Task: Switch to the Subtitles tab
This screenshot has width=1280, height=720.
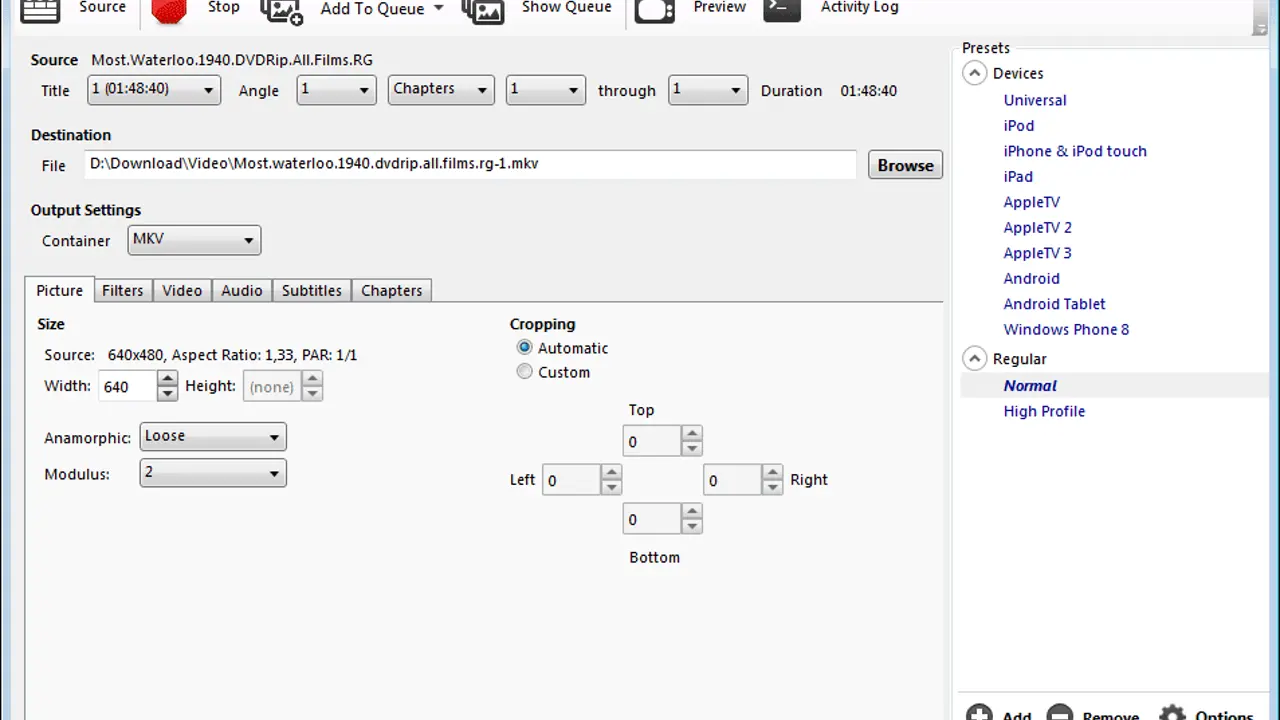Action: 311,290
